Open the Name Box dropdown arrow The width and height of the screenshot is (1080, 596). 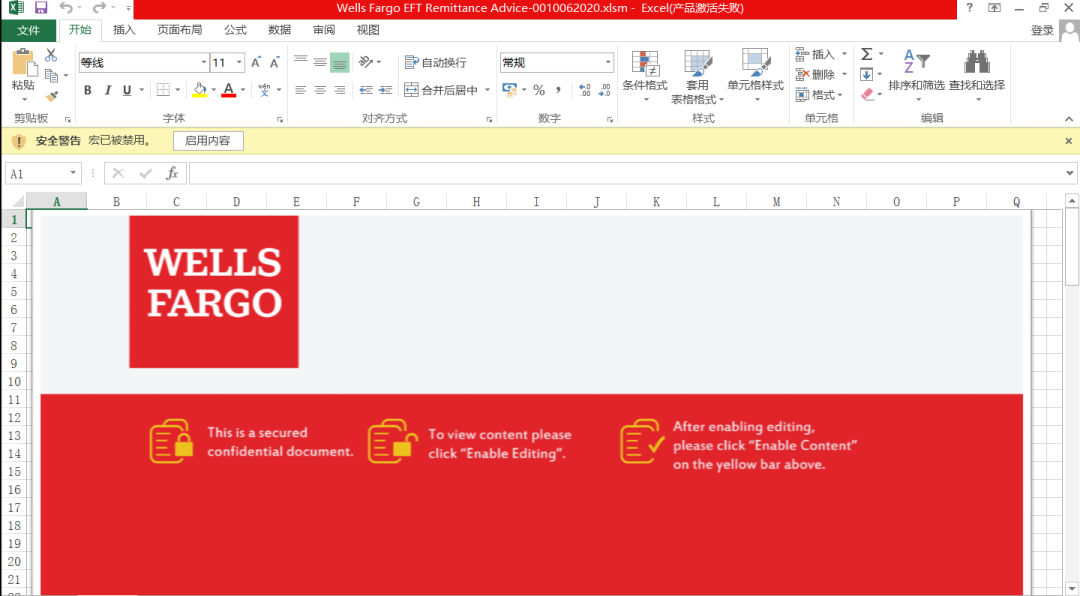[x=73, y=173]
